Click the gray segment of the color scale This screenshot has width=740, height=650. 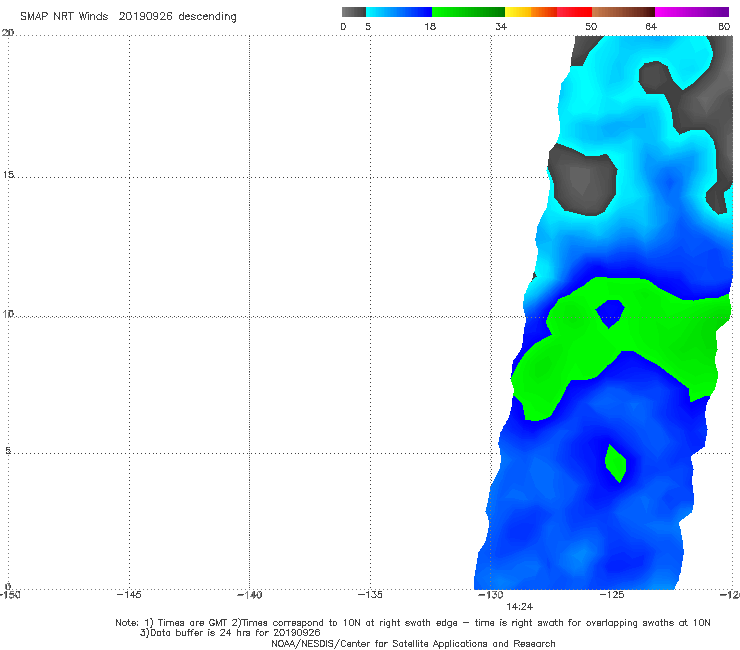353,12
